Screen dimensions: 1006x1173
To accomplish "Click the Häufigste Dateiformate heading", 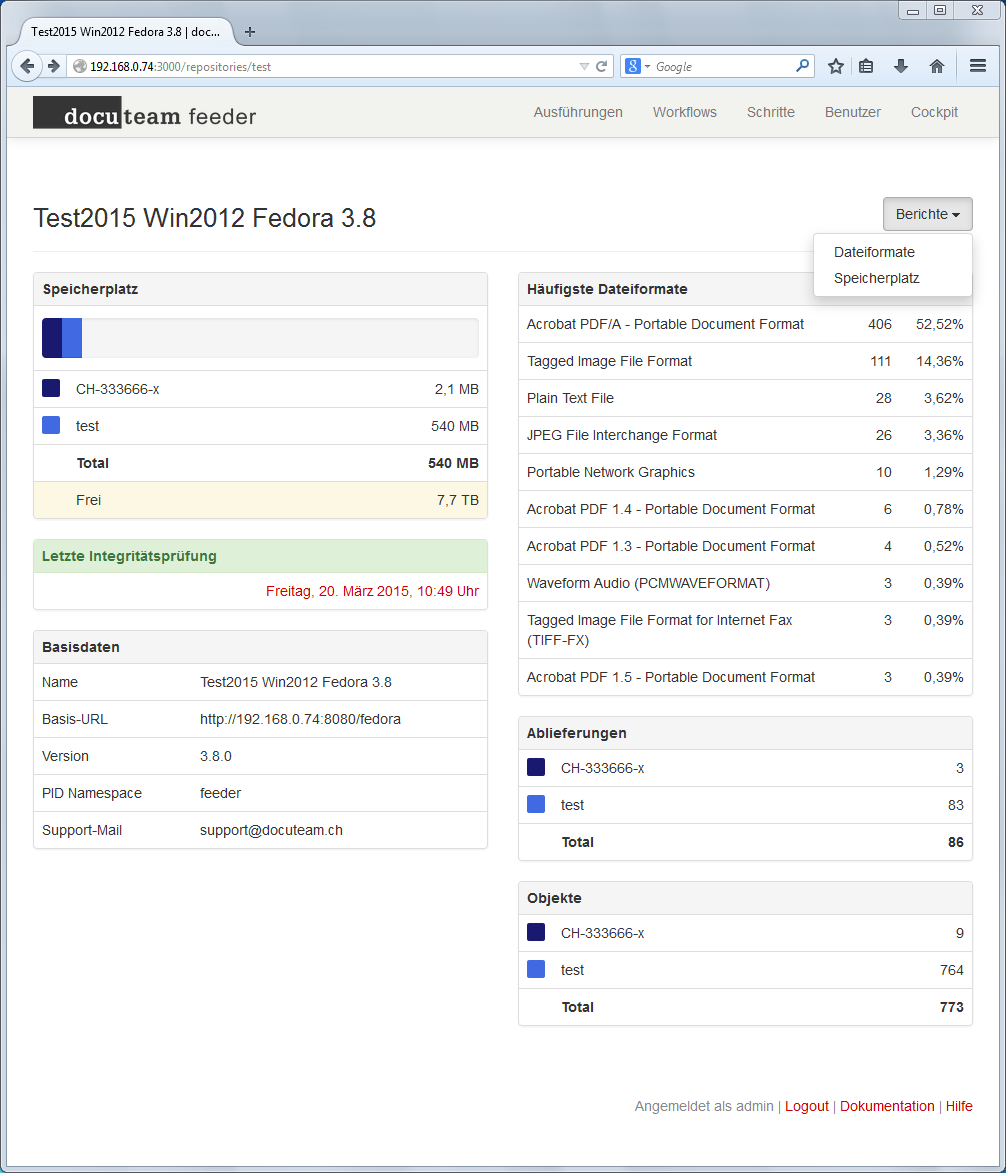I will pyautogui.click(x=607, y=289).
